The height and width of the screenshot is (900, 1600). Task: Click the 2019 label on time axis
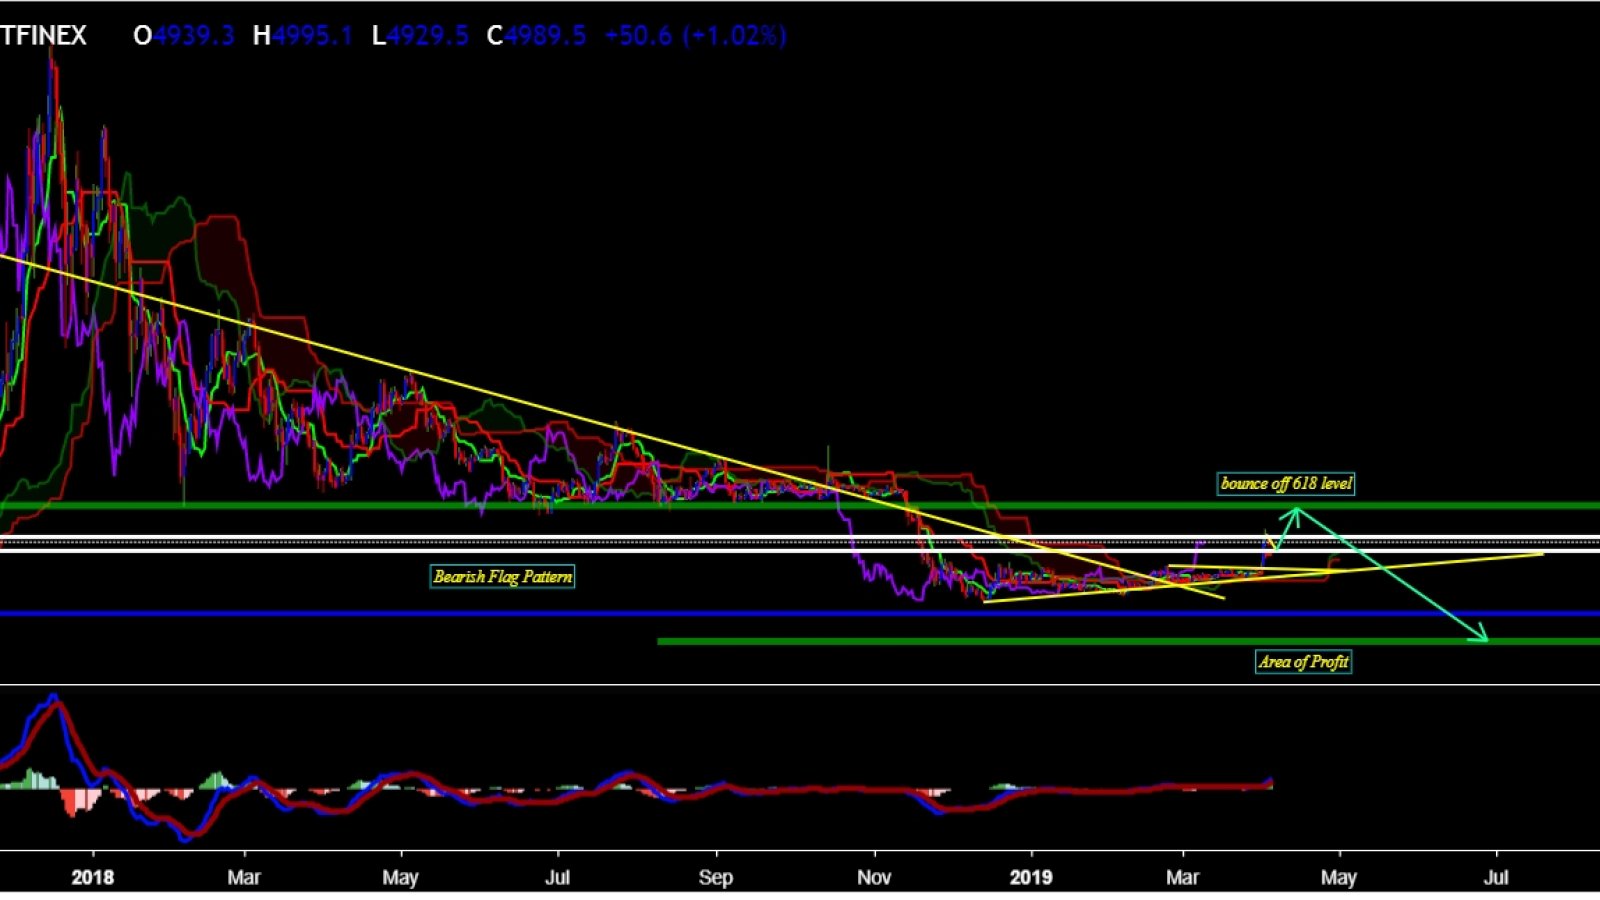(1031, 877)
